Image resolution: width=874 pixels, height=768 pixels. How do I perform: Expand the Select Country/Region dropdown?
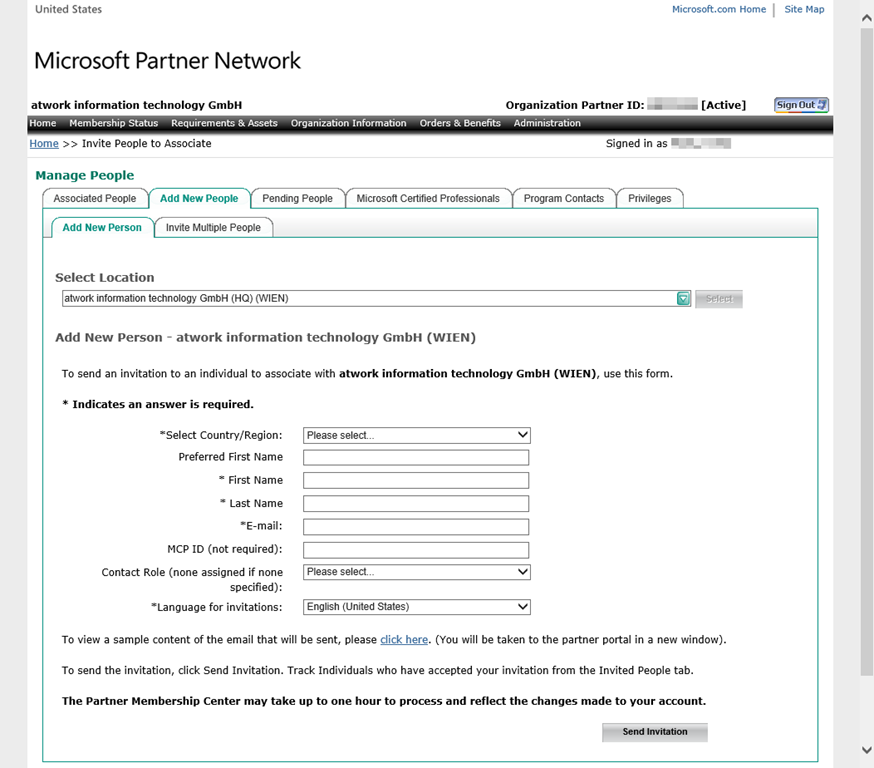(416, 435)
